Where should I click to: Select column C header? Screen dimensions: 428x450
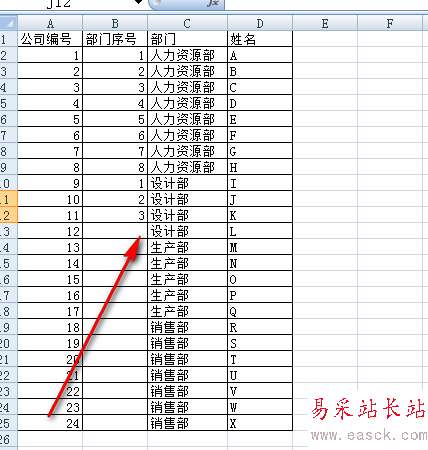click(x=187, y=23)
